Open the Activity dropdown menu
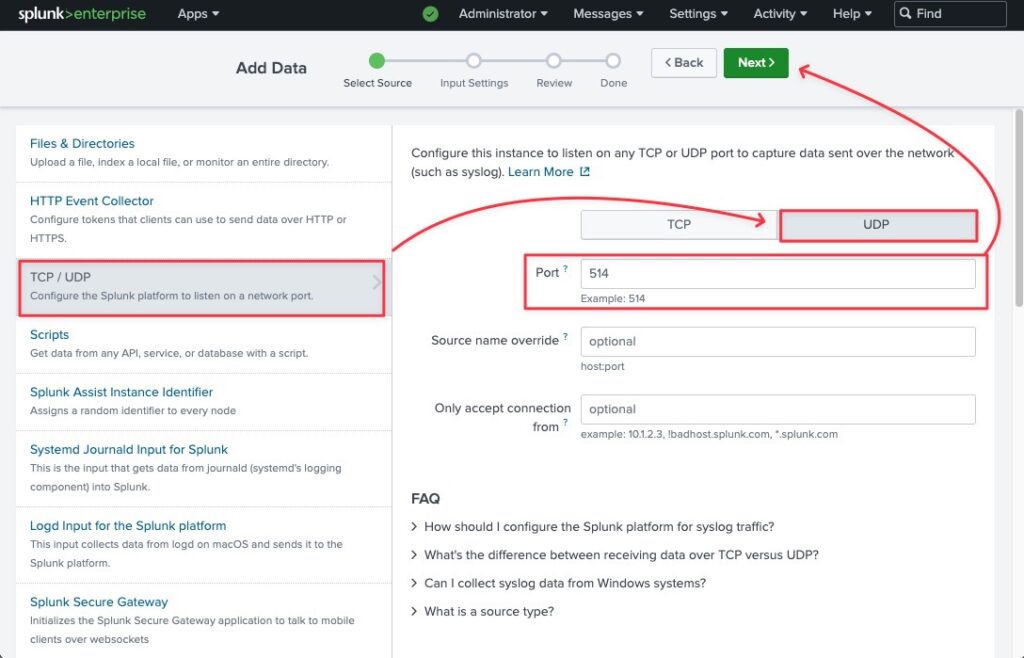Image resolution: width=1024 pixels, height=658 pixels. pyautogui.click(x=780, y=14)
